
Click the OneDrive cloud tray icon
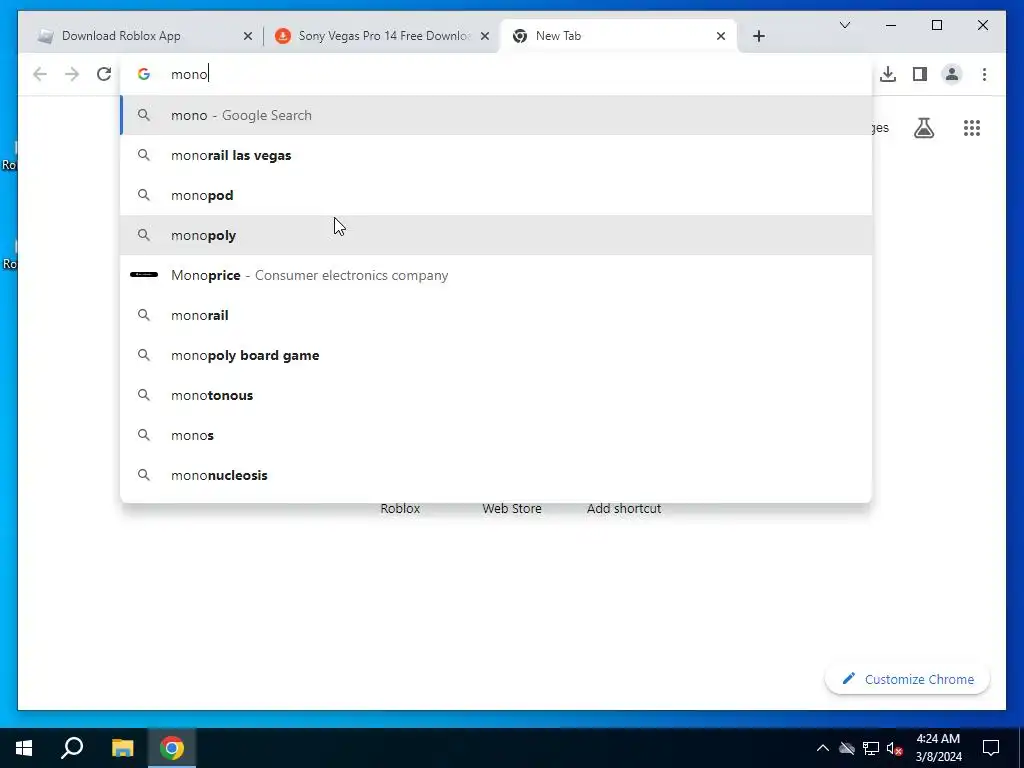846,748
